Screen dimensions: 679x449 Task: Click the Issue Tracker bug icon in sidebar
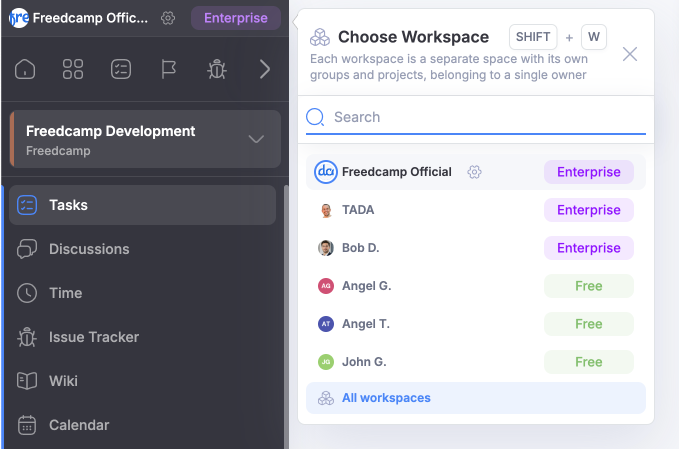27,337
